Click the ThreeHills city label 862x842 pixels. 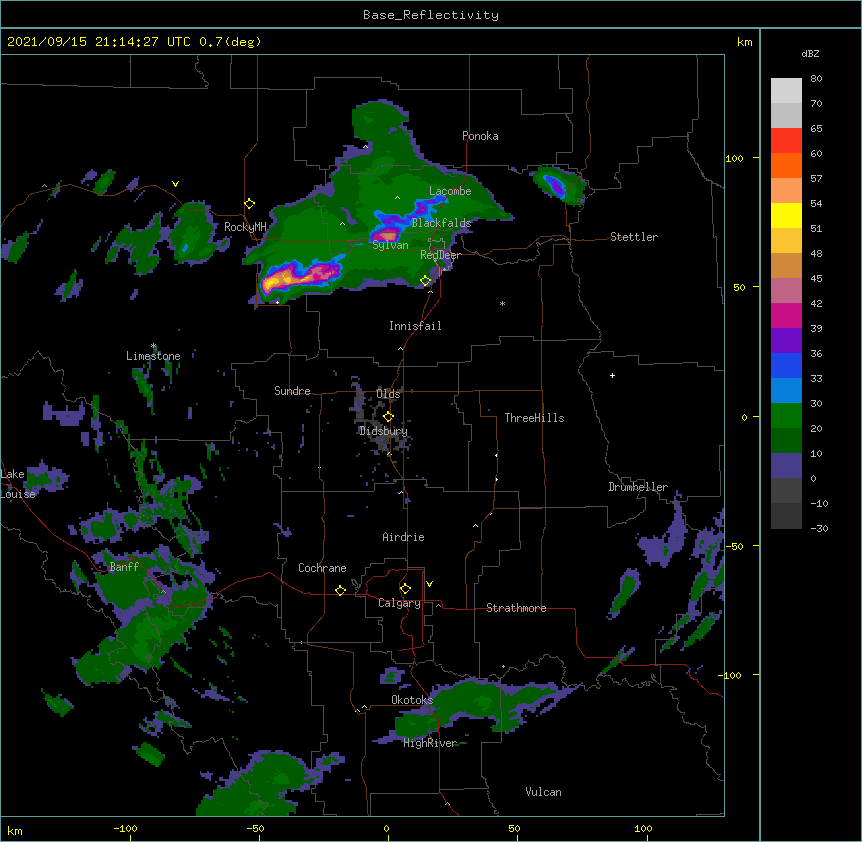[534, 418]
